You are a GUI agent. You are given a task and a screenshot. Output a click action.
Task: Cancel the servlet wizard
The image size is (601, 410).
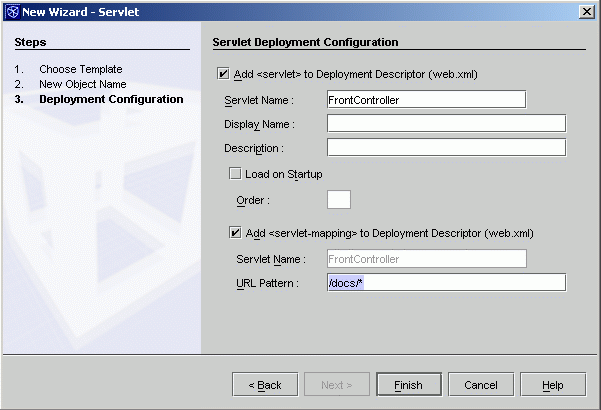click(x=479, y=385)
